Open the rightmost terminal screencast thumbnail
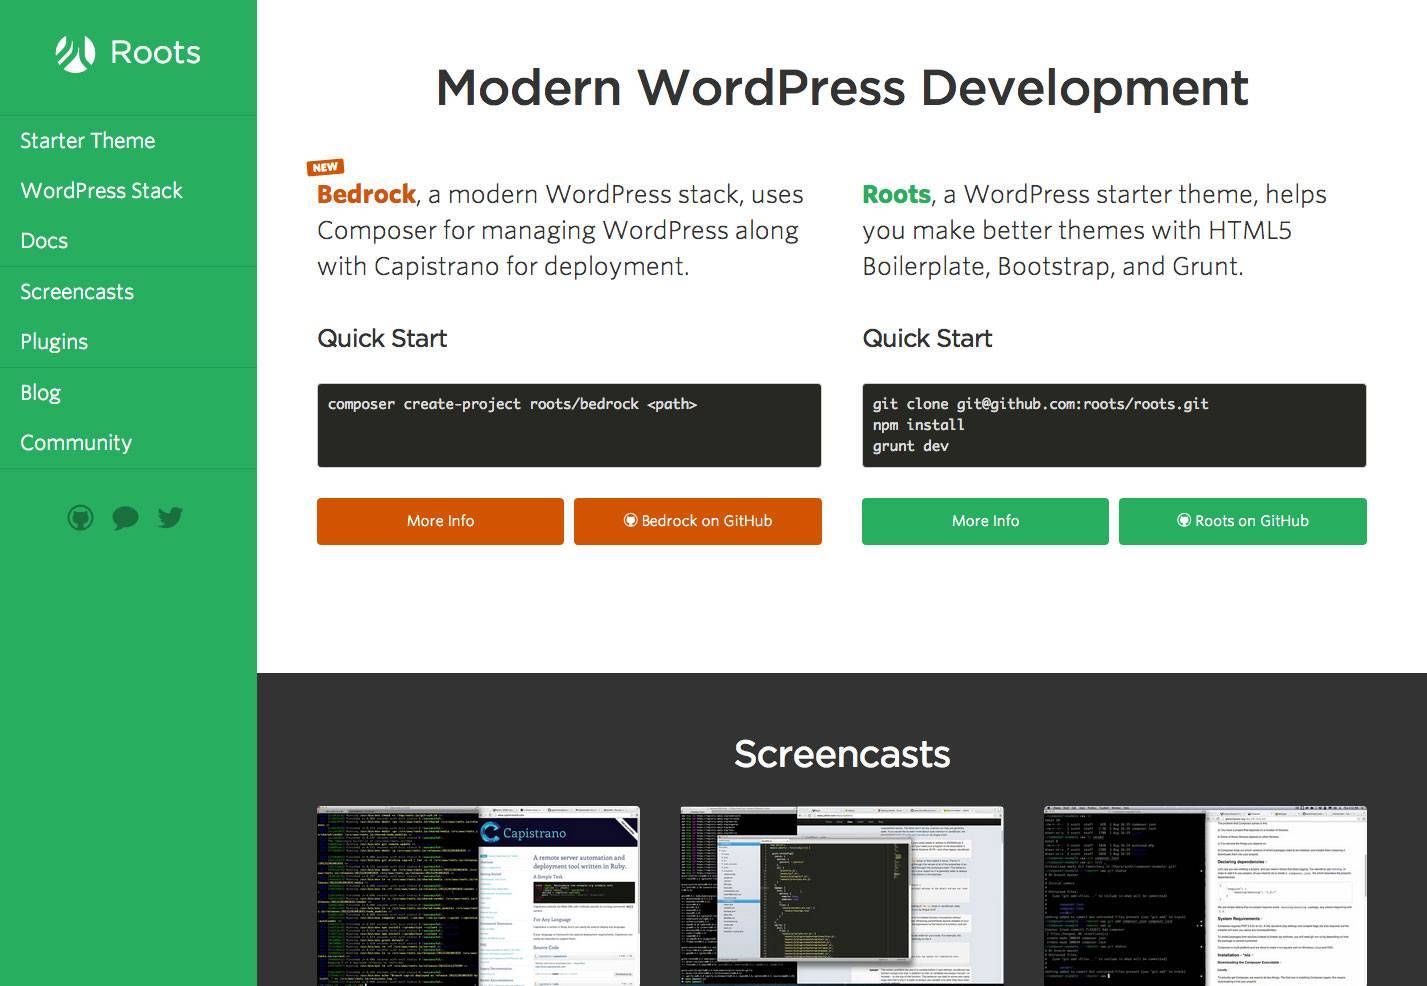 click(x=1205, y=896)
